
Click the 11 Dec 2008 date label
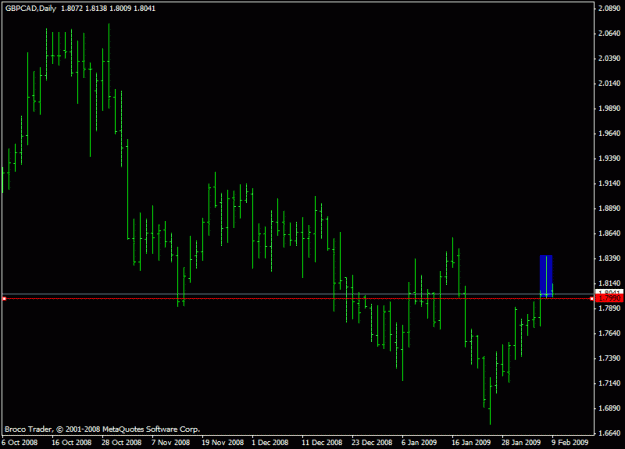[x=322, y=442]
